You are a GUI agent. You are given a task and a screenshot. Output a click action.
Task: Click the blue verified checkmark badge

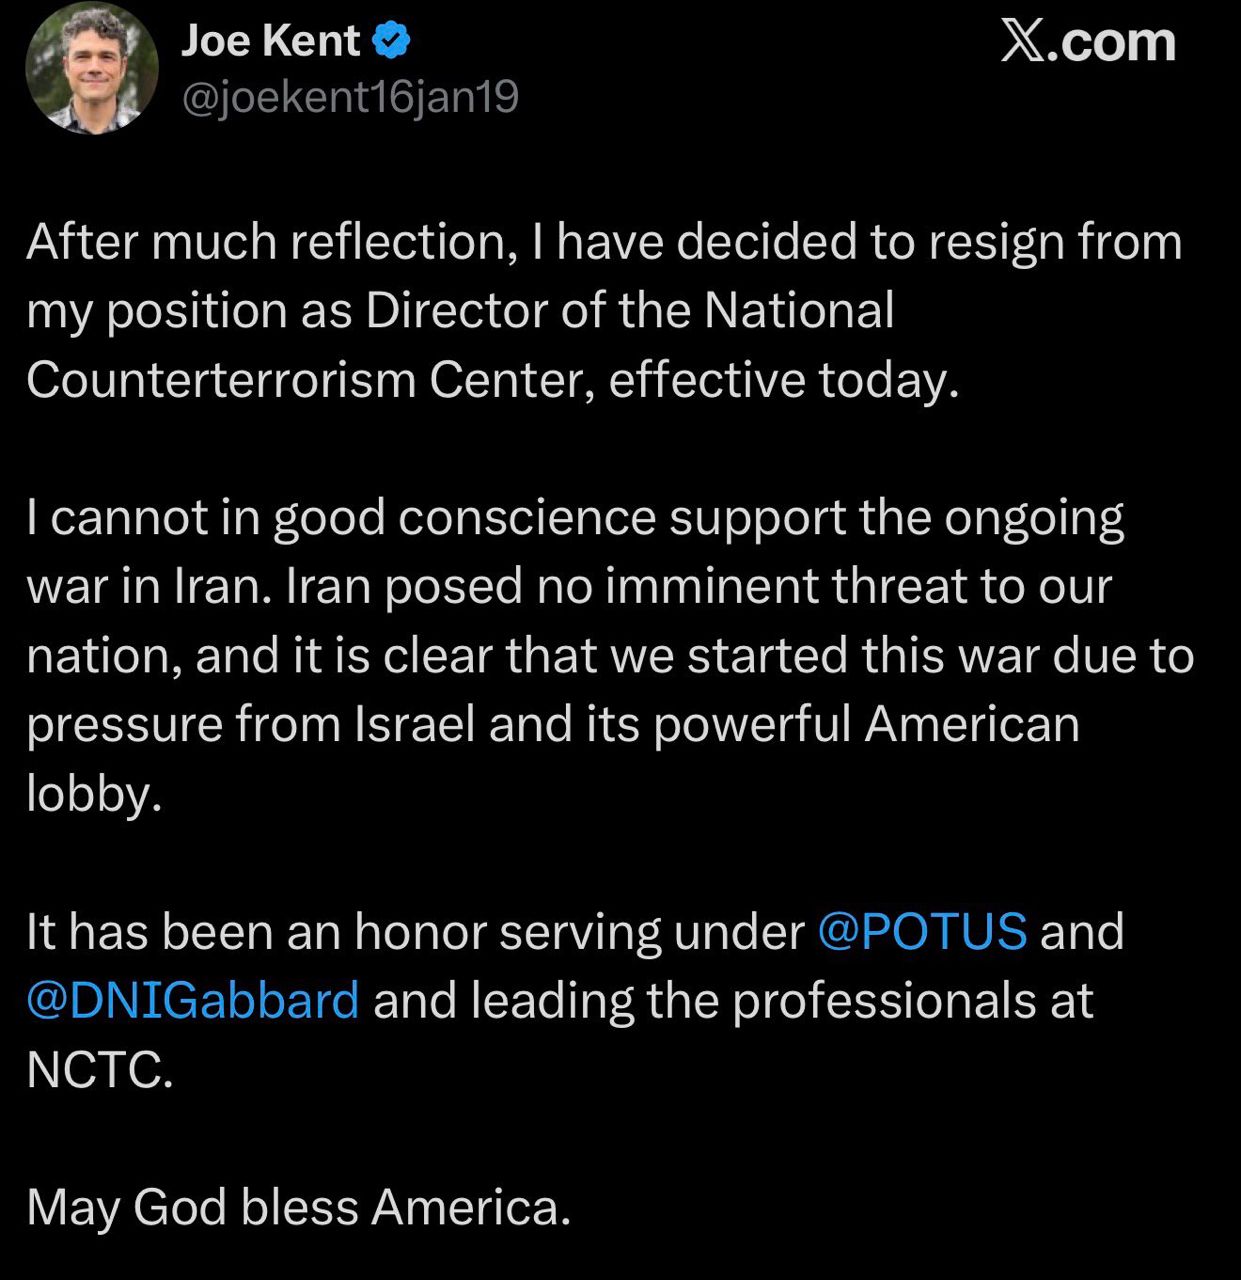[x=391, y=41]
